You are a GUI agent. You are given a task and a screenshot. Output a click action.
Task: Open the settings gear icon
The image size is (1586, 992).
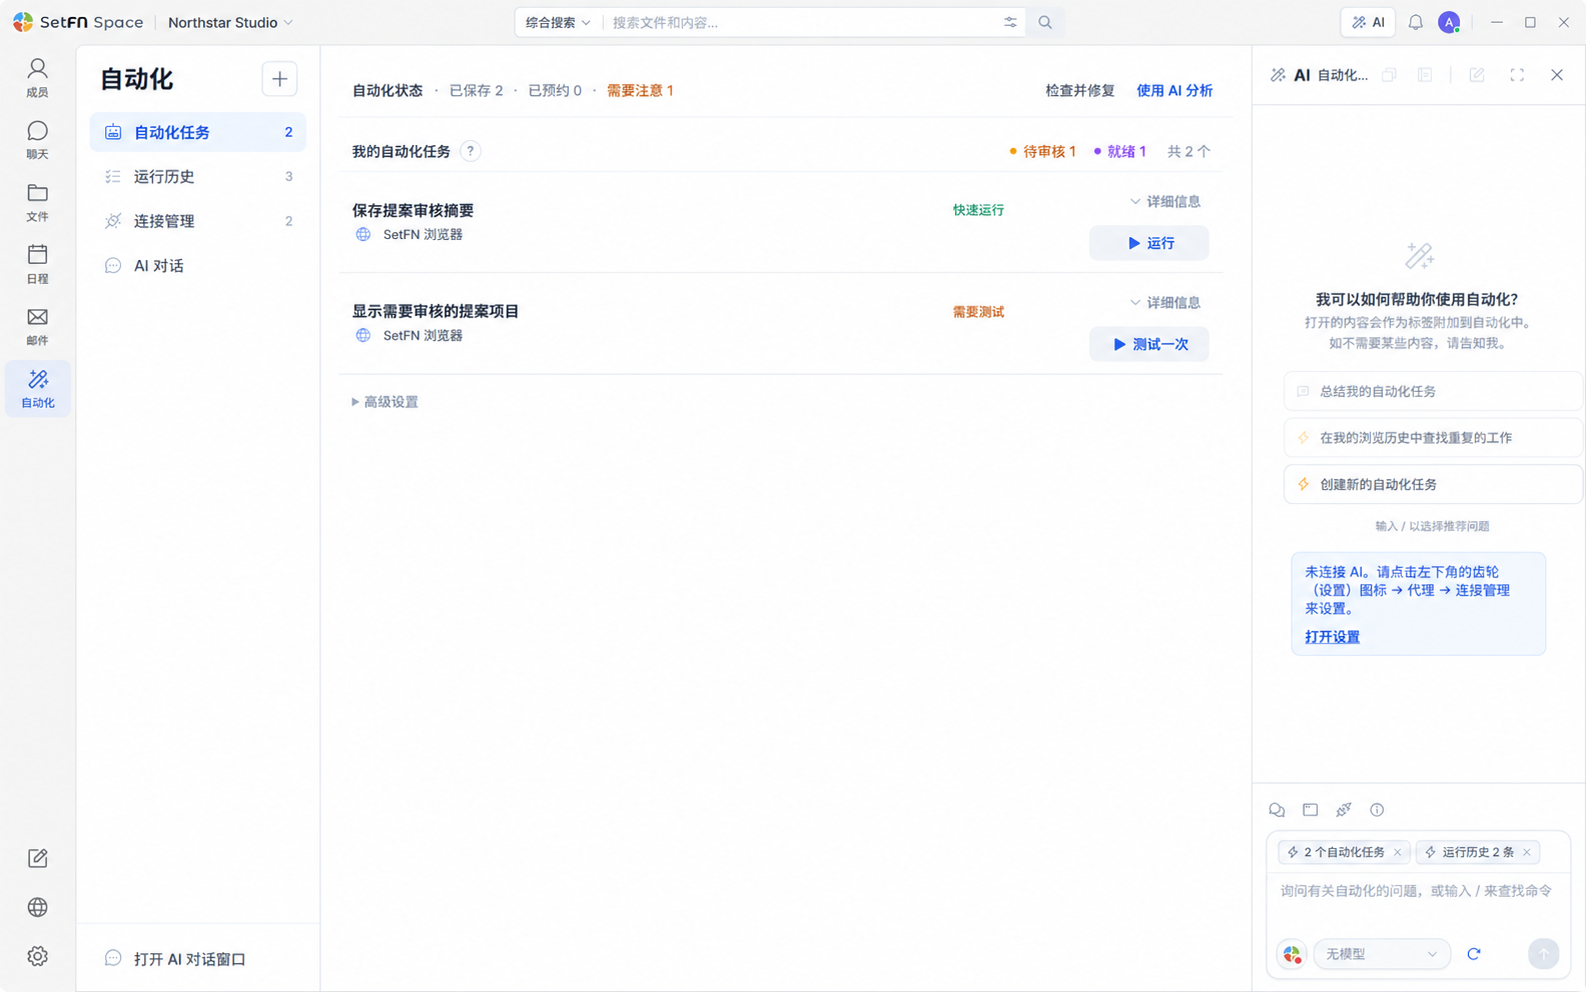37,956
